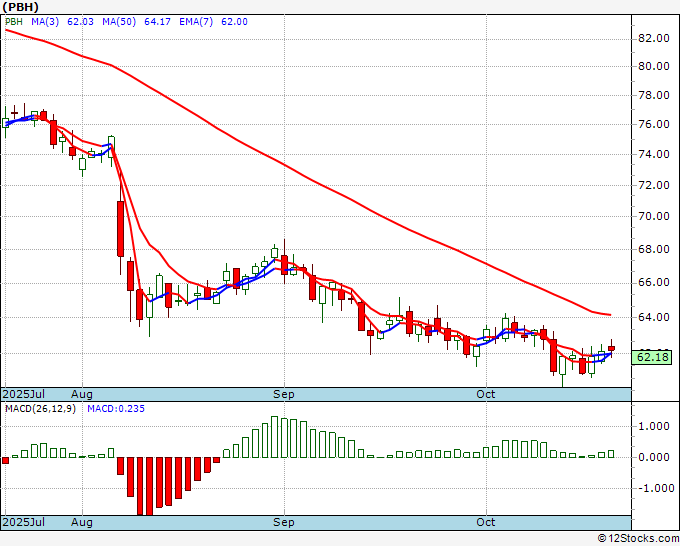Click the MA(50) indicator label
The height and width of the screenshot is (546, 680).
[119, 22]
